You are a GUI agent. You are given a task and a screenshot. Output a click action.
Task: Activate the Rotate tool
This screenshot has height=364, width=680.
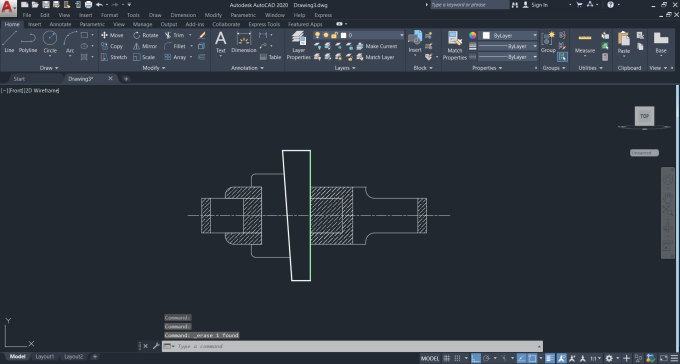tap(146, 35)
